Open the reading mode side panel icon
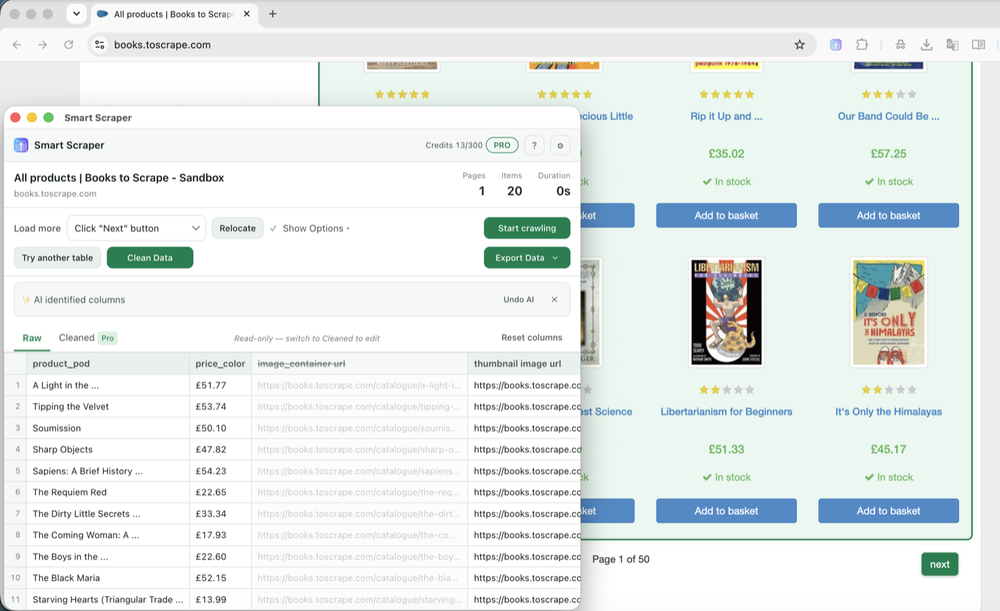Viewport: 1000px width, 611px height. [978, 45]
